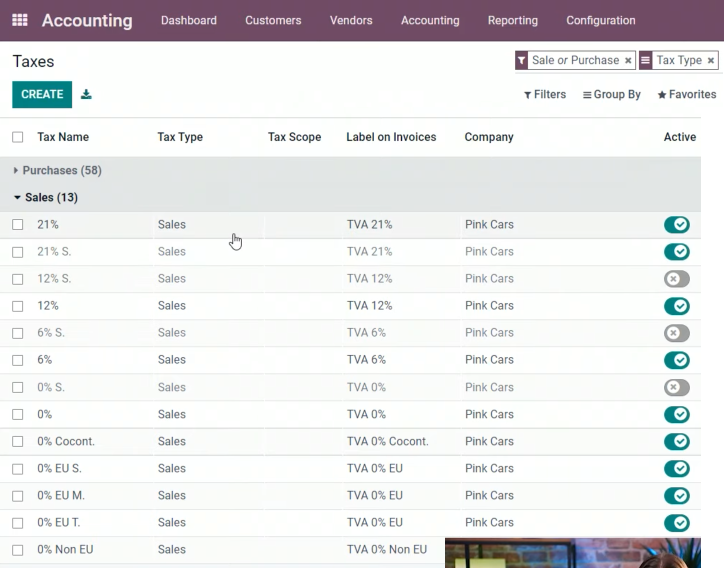Select the 6% S. row checkbox
Viewport: 724px width, 568px height.
click(x=18, y=333)
